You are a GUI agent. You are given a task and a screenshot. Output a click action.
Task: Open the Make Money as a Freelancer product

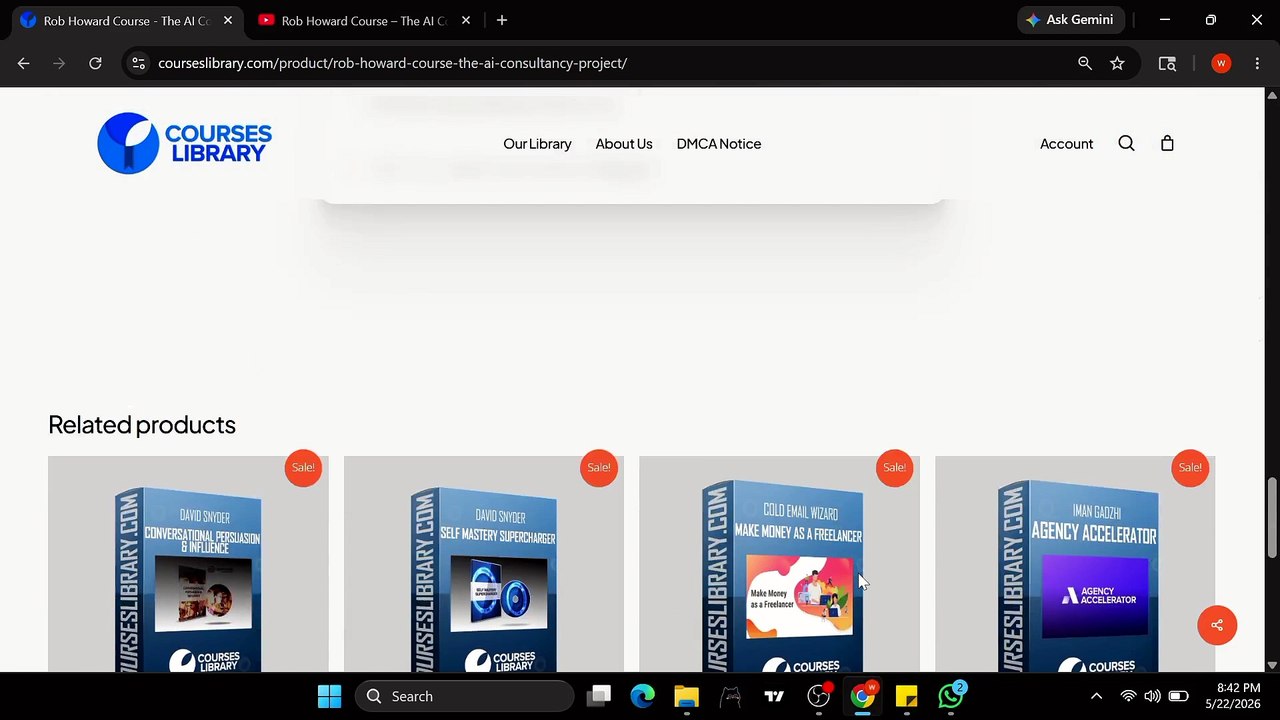(779, 564)
